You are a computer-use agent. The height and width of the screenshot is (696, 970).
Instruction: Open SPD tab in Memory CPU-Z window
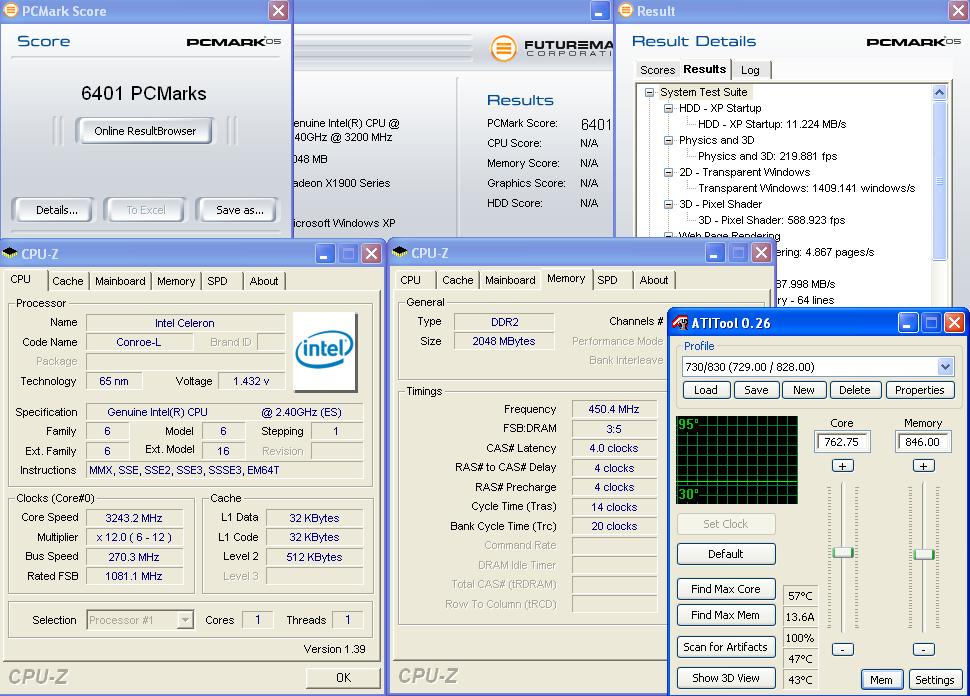(607, 280)
